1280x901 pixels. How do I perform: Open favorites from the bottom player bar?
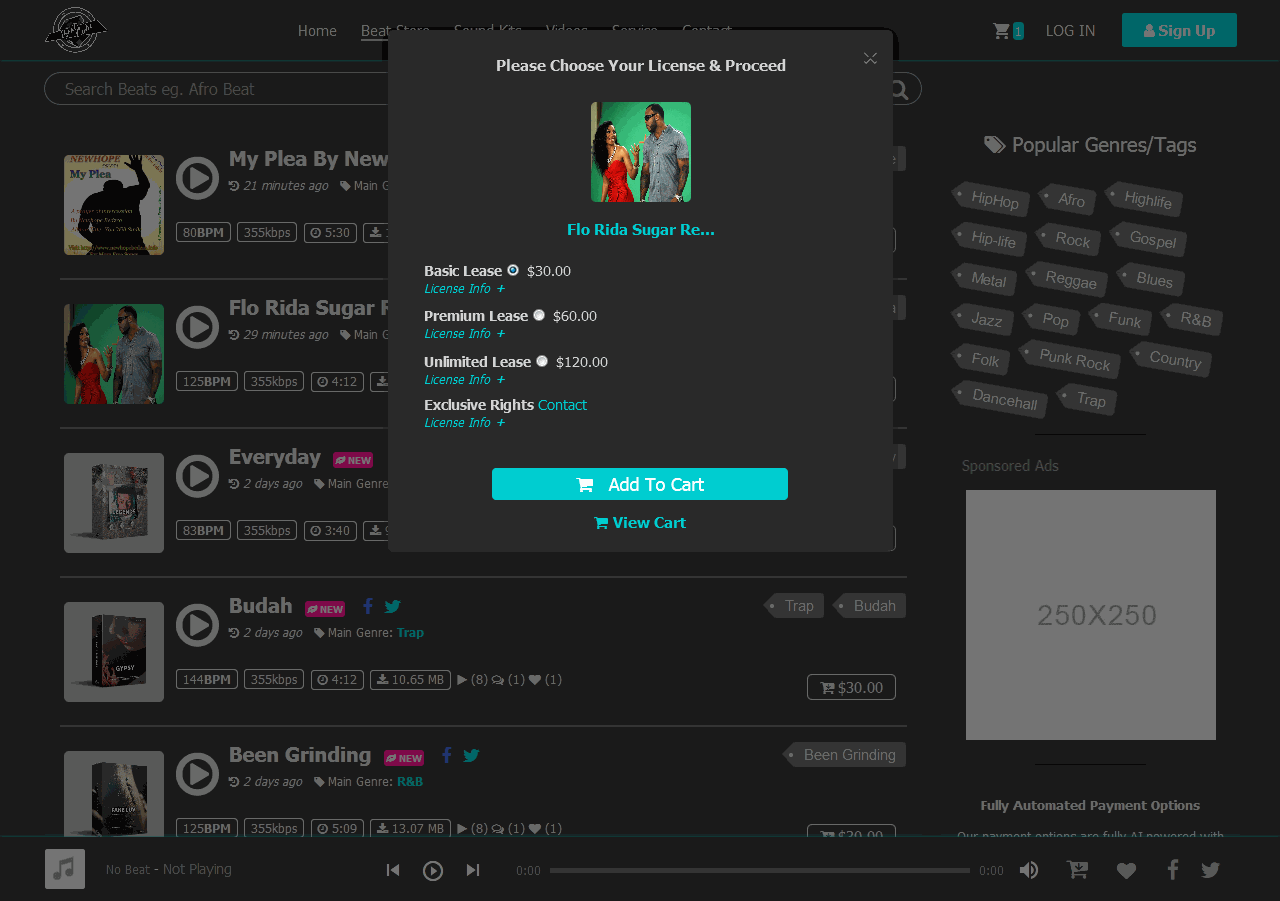[1126, 870]
